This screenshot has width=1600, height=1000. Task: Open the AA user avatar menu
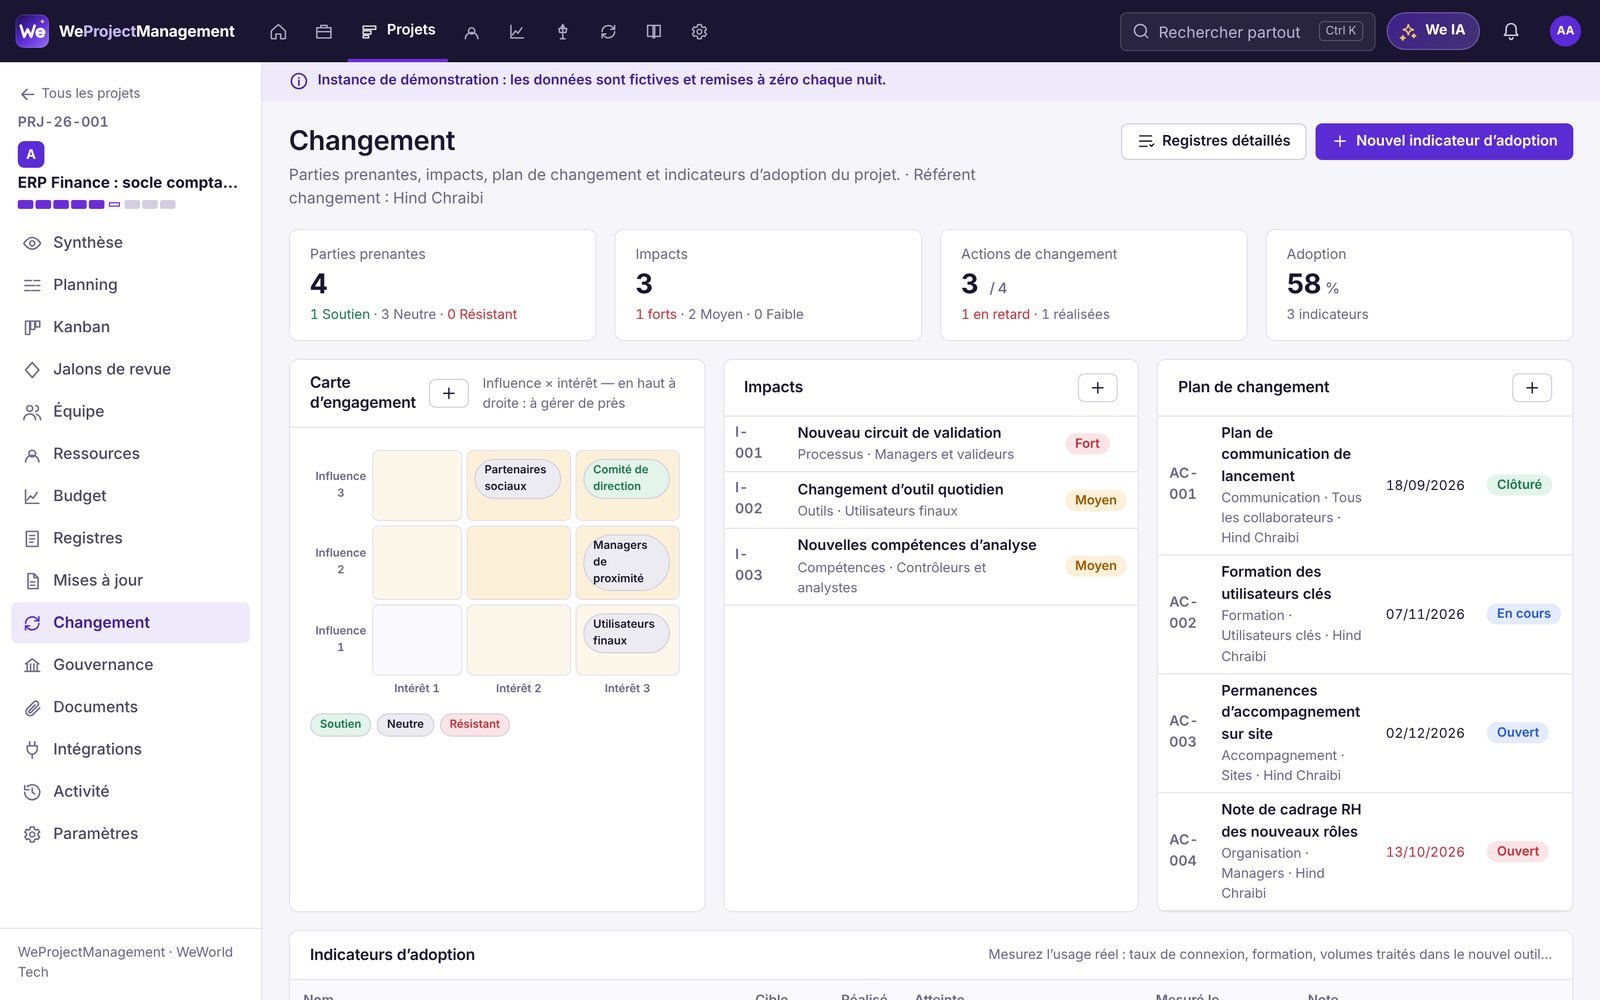[x=1565, y=31]
